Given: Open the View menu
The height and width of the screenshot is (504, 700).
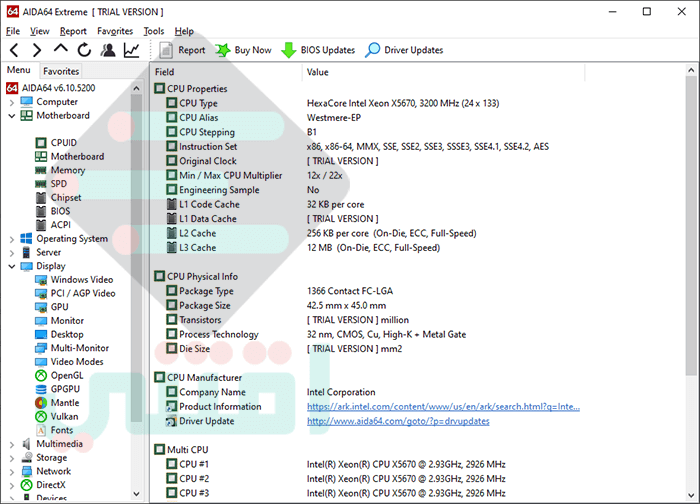Looking at the screenshot, I should pyautogui.click(x=39, y=31).
